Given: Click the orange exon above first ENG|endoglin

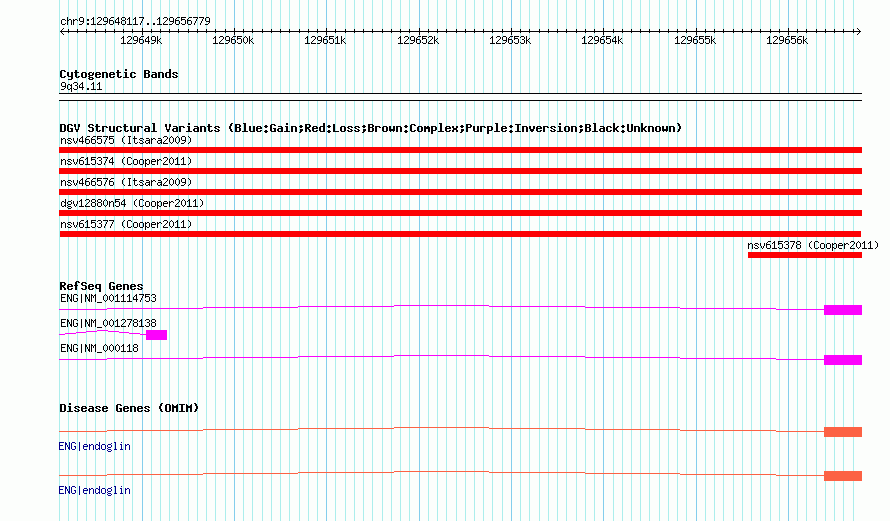Looking at the screenshot, I should coord(843,432).
